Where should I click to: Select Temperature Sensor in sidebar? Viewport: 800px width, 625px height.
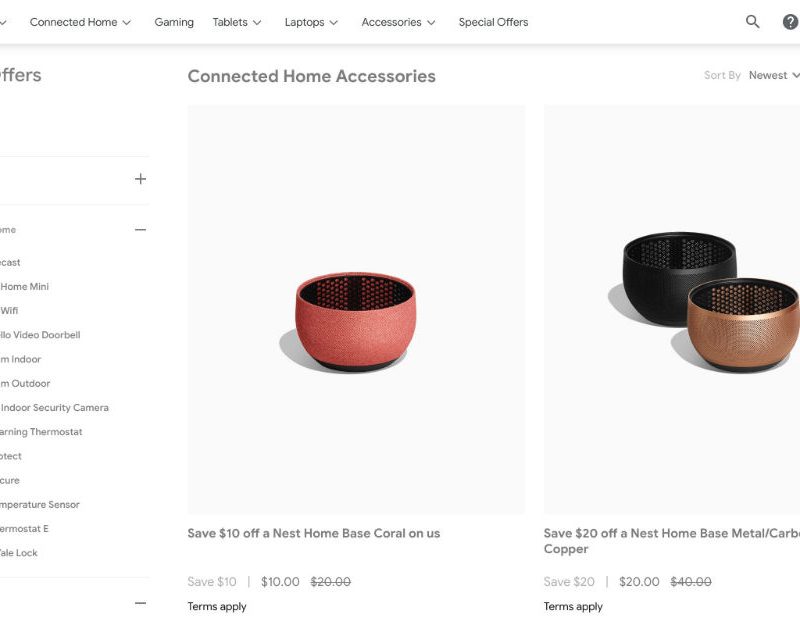pos(40,505)
